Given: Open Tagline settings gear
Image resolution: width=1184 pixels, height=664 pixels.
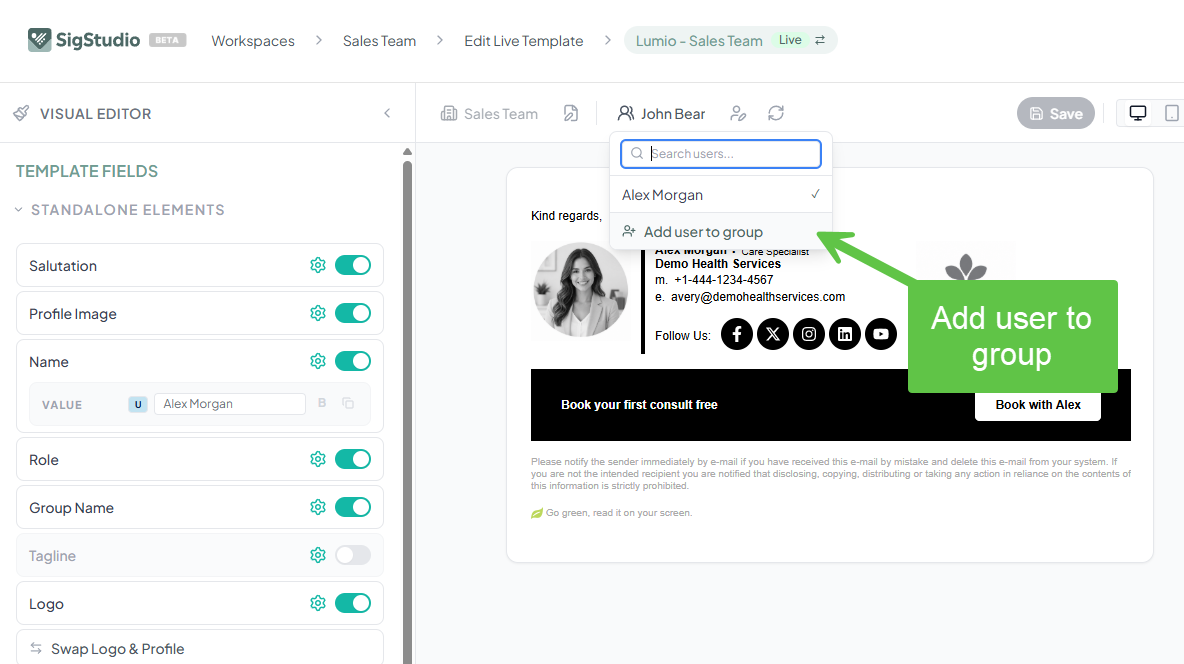Looking at the screenshot, I should coord(318,555).
